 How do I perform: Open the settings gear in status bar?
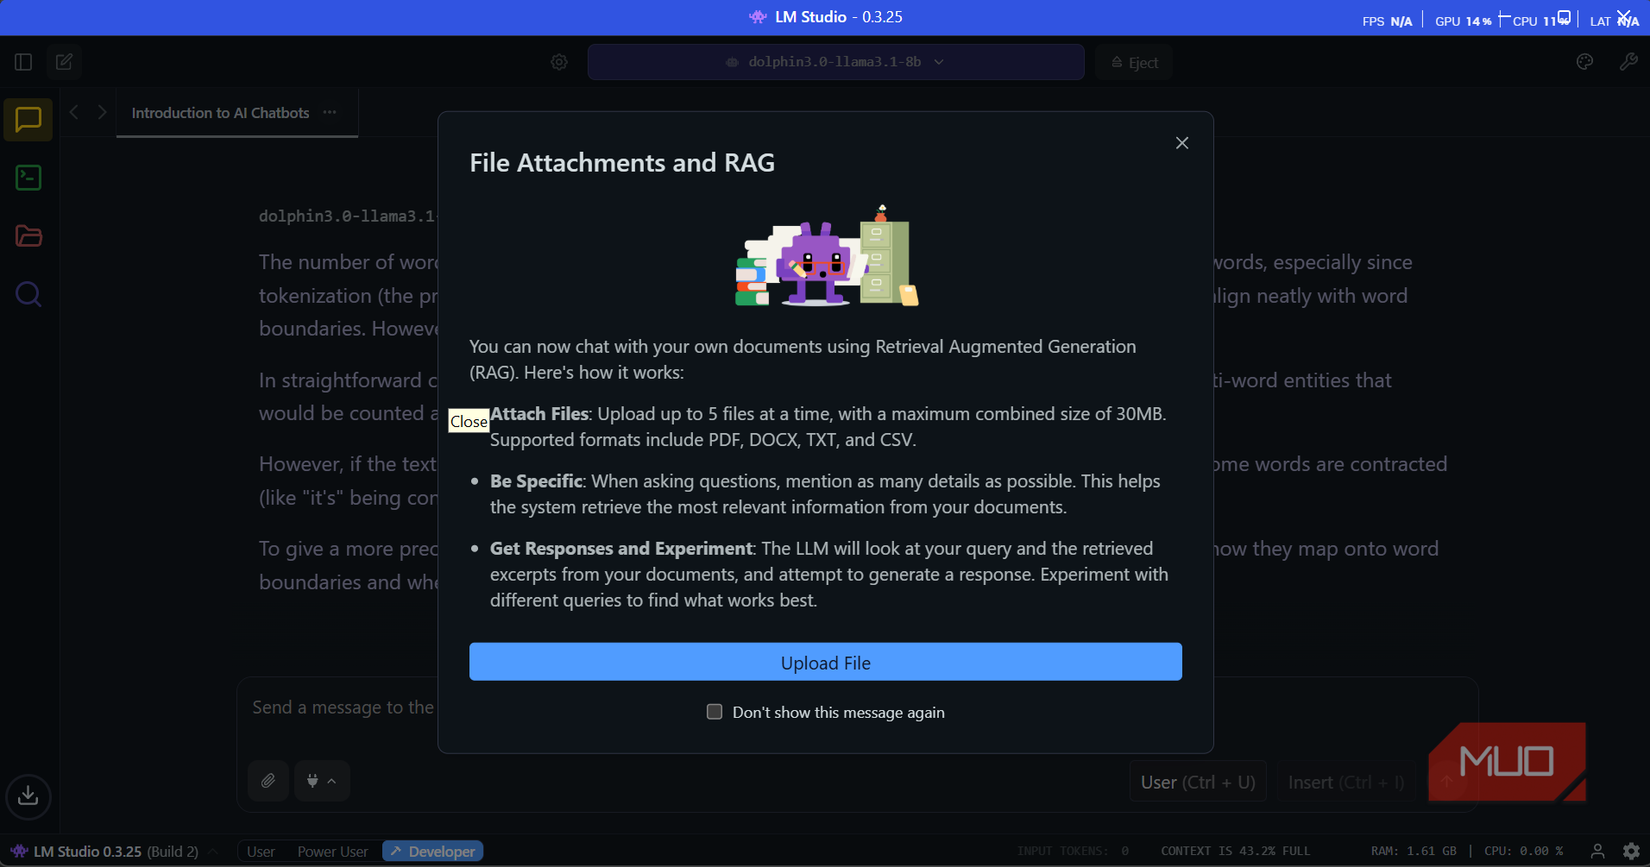coord(1631,851)
